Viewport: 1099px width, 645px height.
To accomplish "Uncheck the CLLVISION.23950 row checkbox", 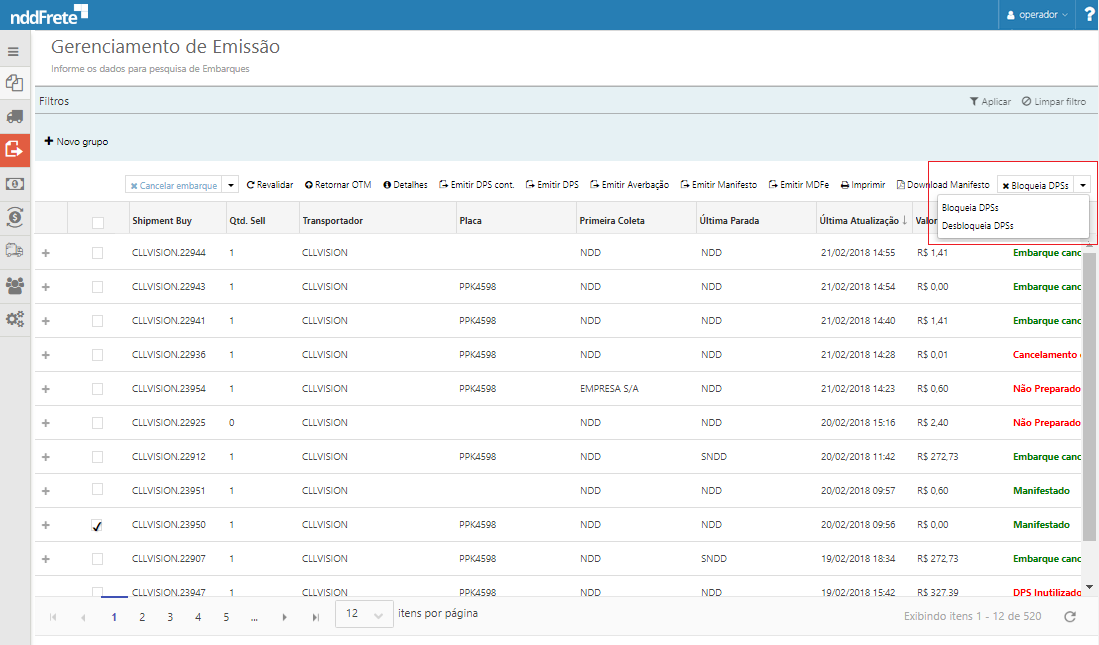I will (97, 525).
